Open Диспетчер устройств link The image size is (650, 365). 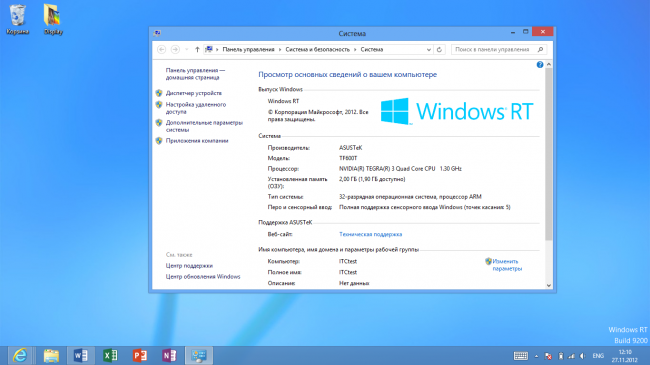[194, 93]
